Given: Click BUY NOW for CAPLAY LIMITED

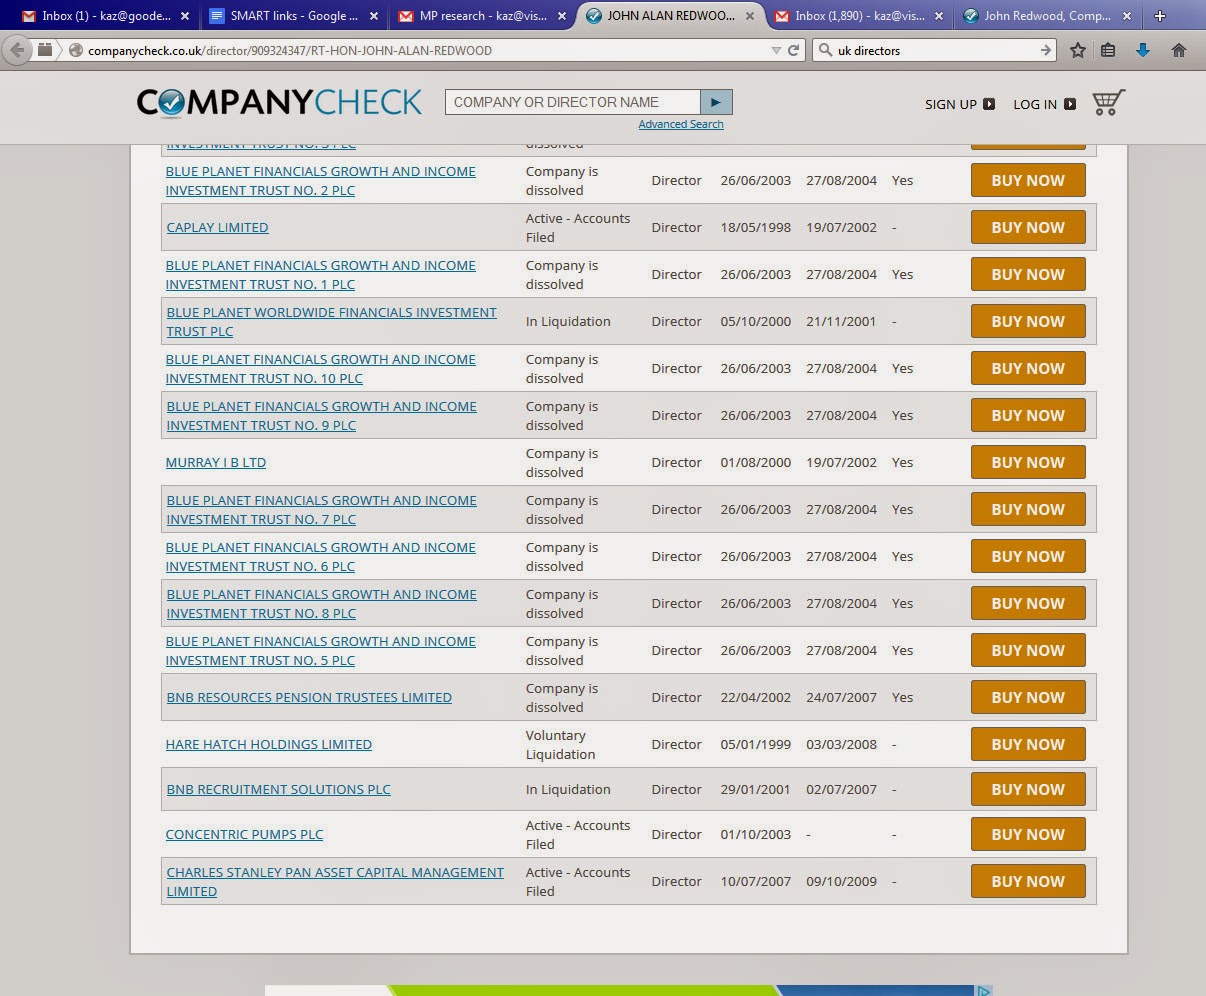Looking at the screenshot, I should (1028, 227).
